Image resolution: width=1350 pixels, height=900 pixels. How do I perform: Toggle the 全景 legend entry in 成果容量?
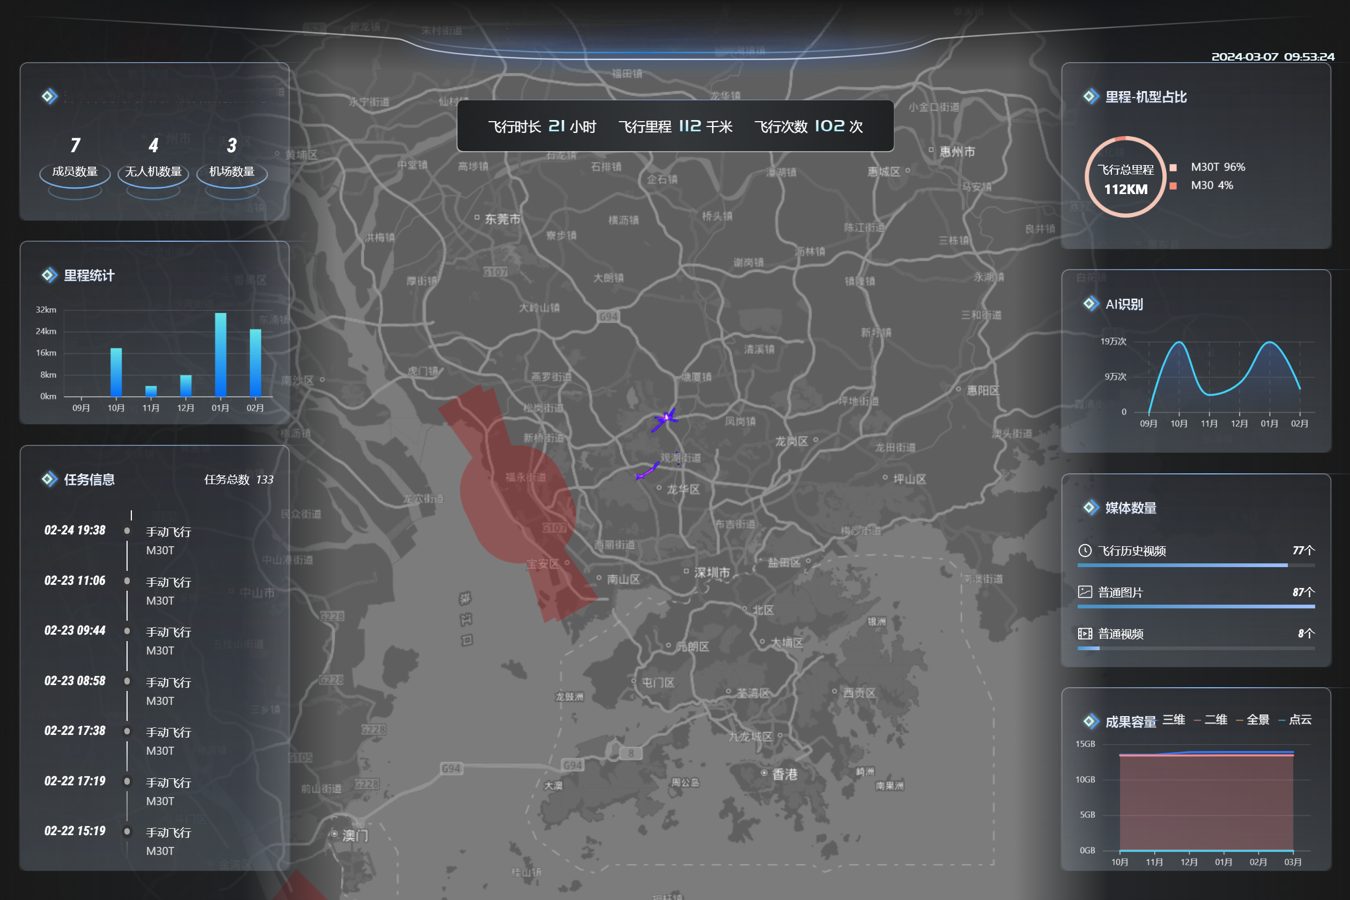pos(1253,720)
